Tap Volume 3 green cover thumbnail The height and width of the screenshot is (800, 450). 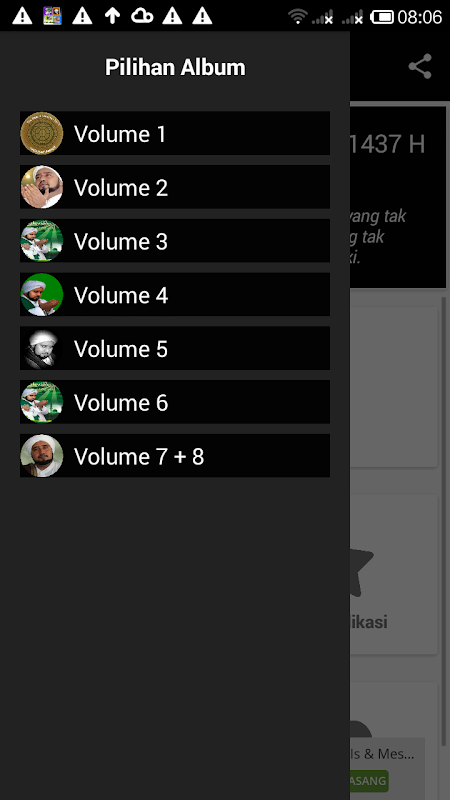coord(42,241)
